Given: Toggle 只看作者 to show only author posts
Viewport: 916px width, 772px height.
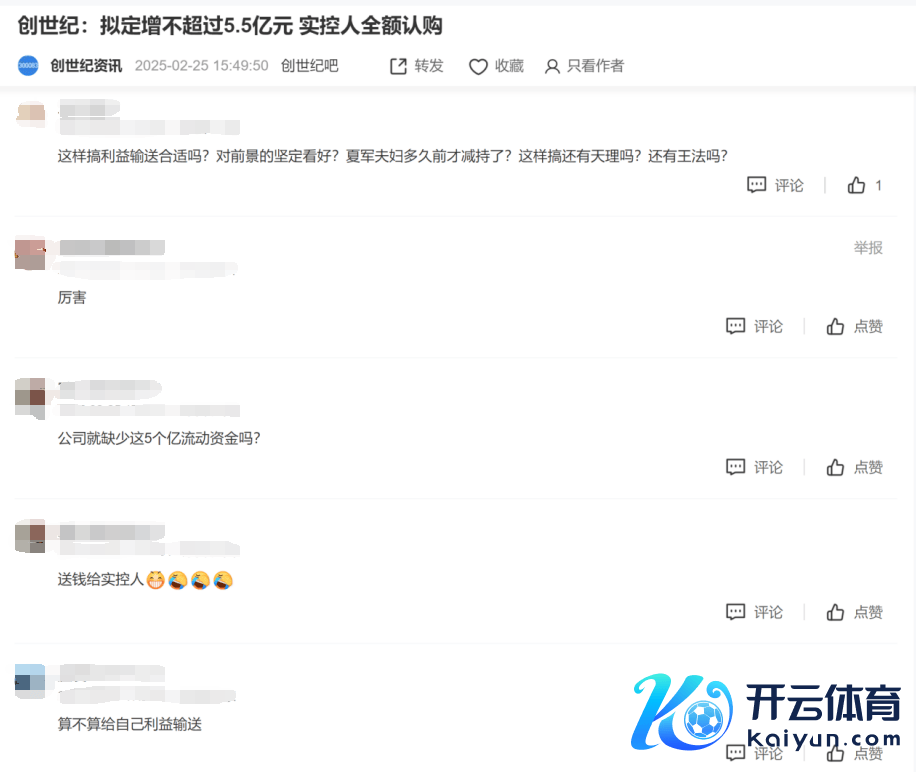Looking at the screenshot, I should (x=595, y=66).
